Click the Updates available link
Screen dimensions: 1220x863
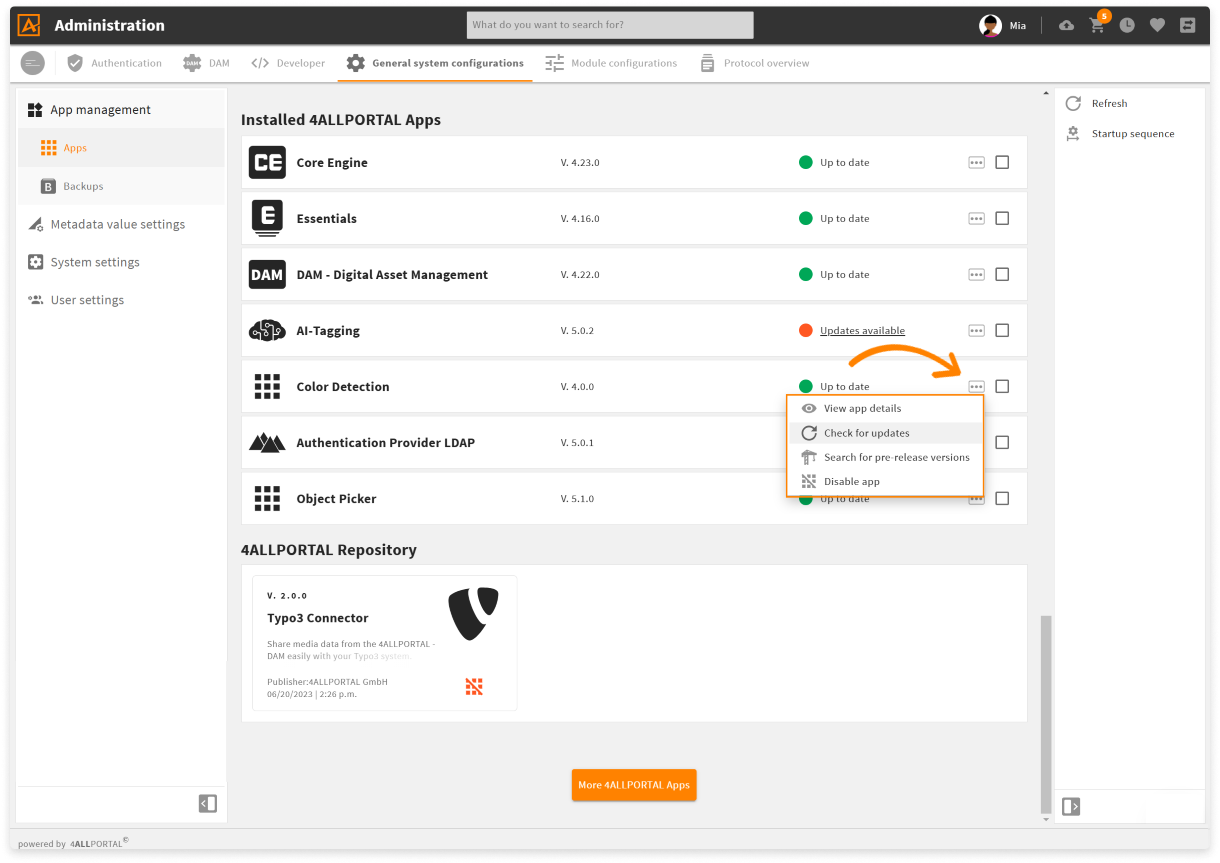tap(862, 331)
